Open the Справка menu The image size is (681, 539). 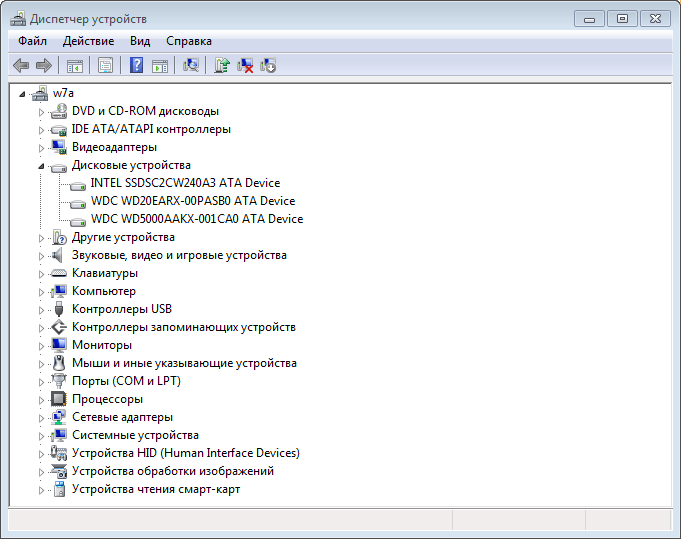click(x=189, y=41)
